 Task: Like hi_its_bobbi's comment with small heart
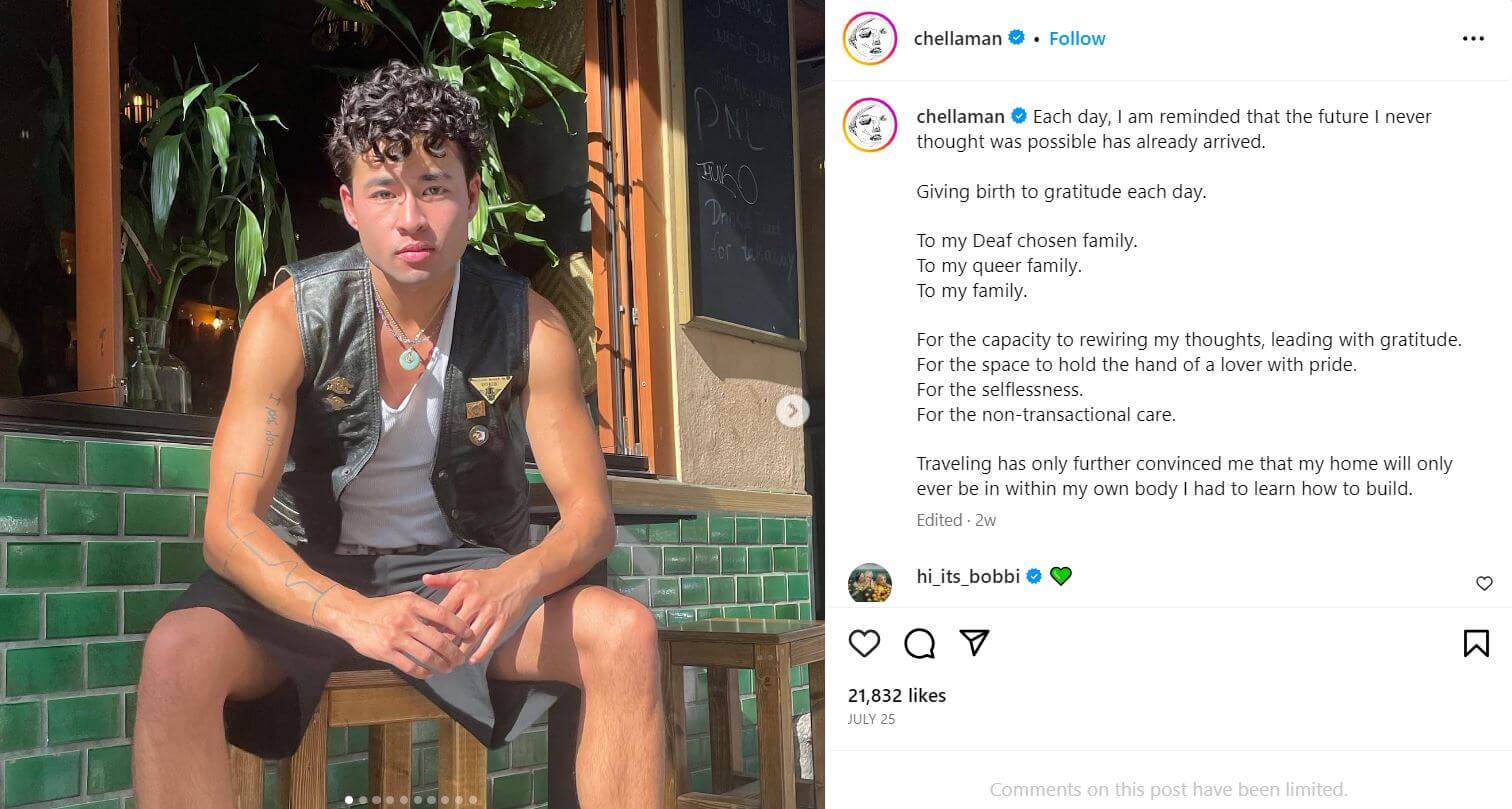point(1484,583)
